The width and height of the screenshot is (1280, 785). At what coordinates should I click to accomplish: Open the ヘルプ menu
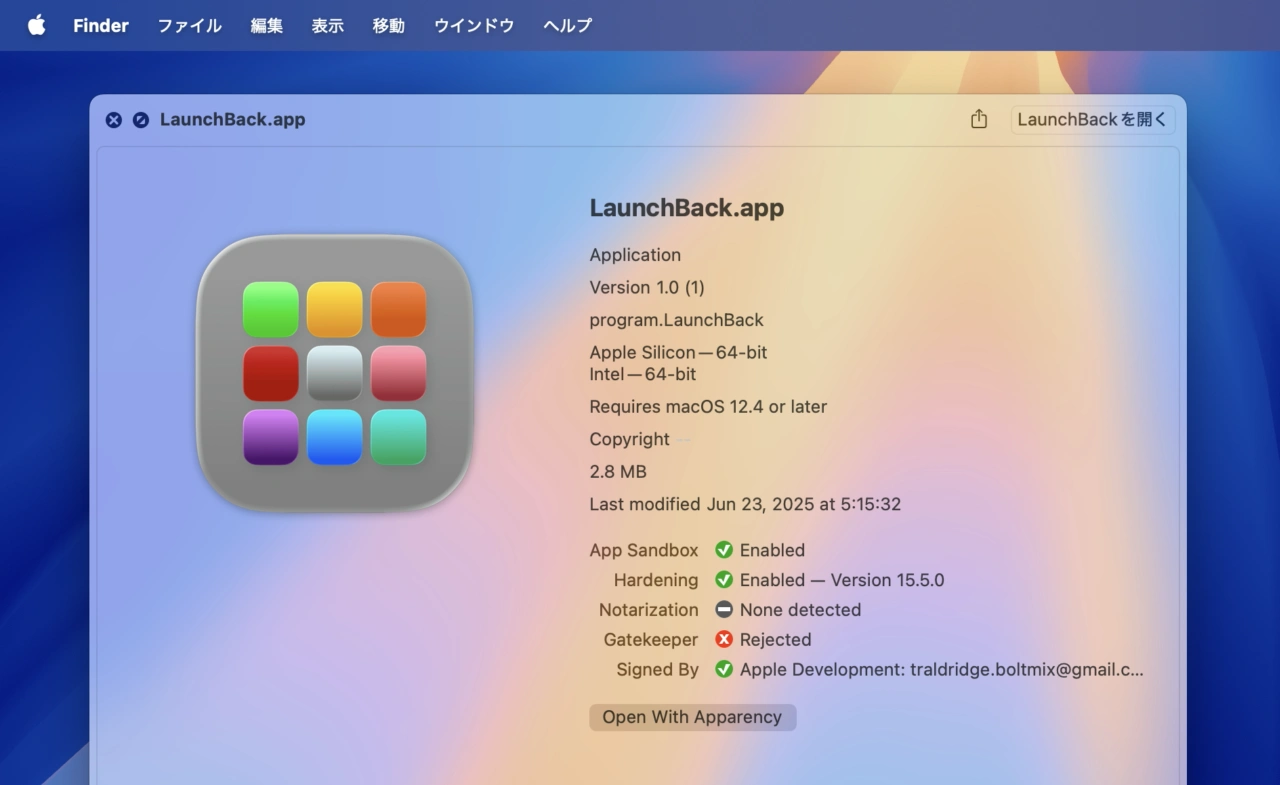click(567, 26)
